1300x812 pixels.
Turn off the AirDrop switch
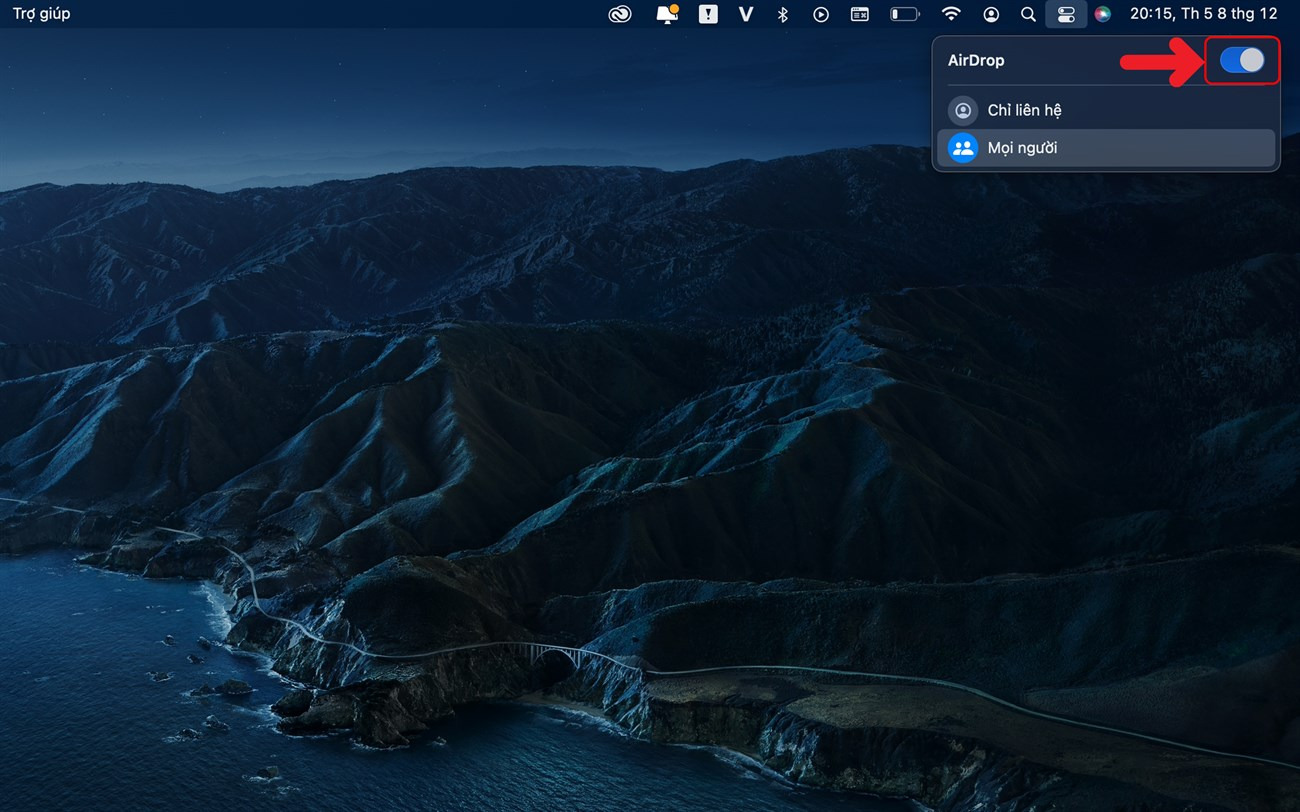(1242, 61)
